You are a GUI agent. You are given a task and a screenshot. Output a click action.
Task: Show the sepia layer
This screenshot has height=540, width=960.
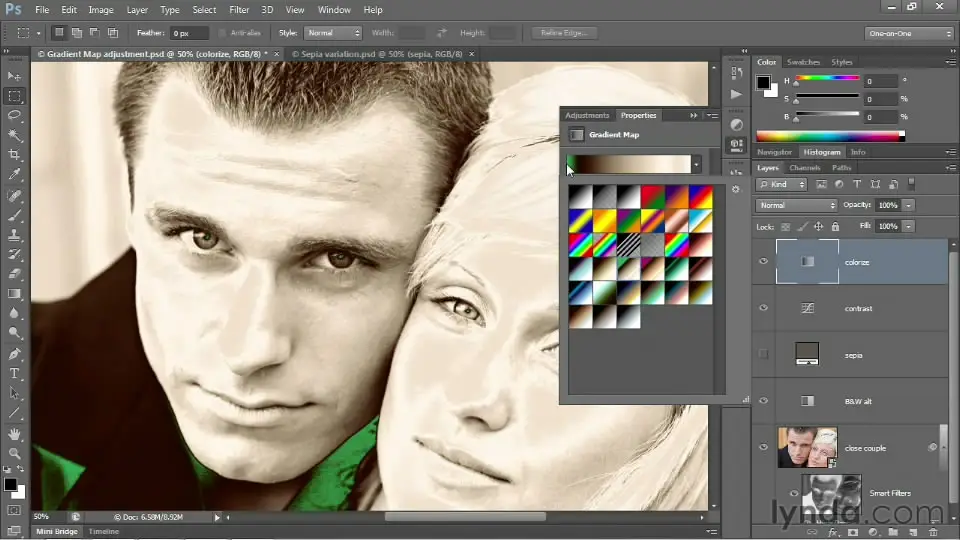[x=764, y=354]
